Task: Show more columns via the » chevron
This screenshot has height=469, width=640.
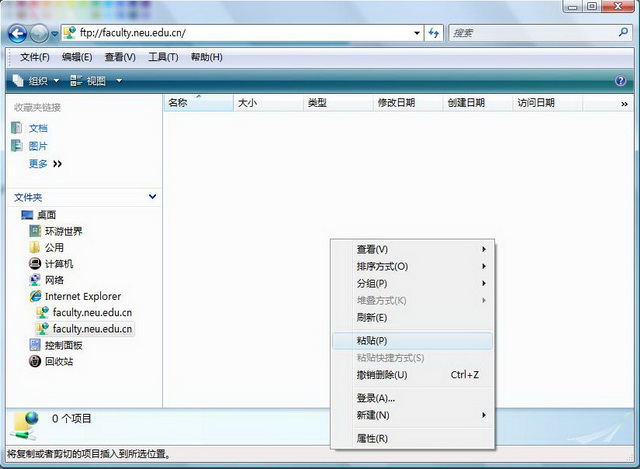Action: [x=624, y=104]
